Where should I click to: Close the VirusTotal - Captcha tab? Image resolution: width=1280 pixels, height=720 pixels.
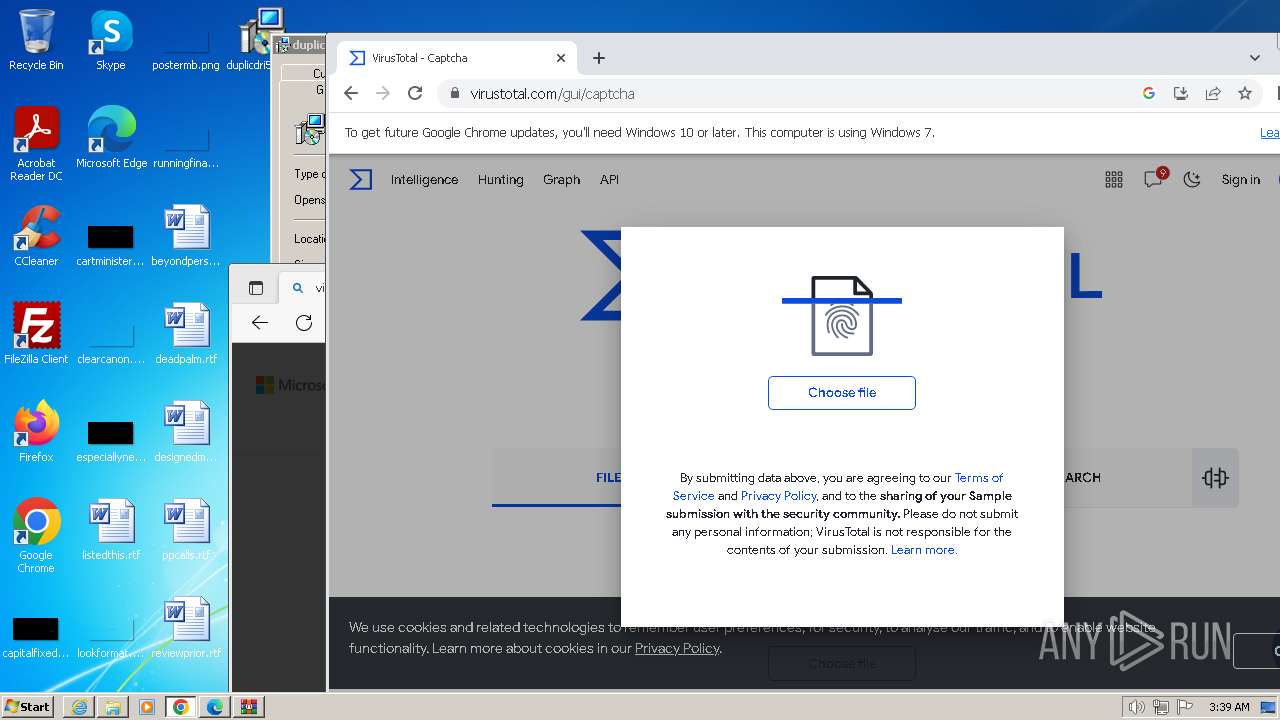click(561, 58)
